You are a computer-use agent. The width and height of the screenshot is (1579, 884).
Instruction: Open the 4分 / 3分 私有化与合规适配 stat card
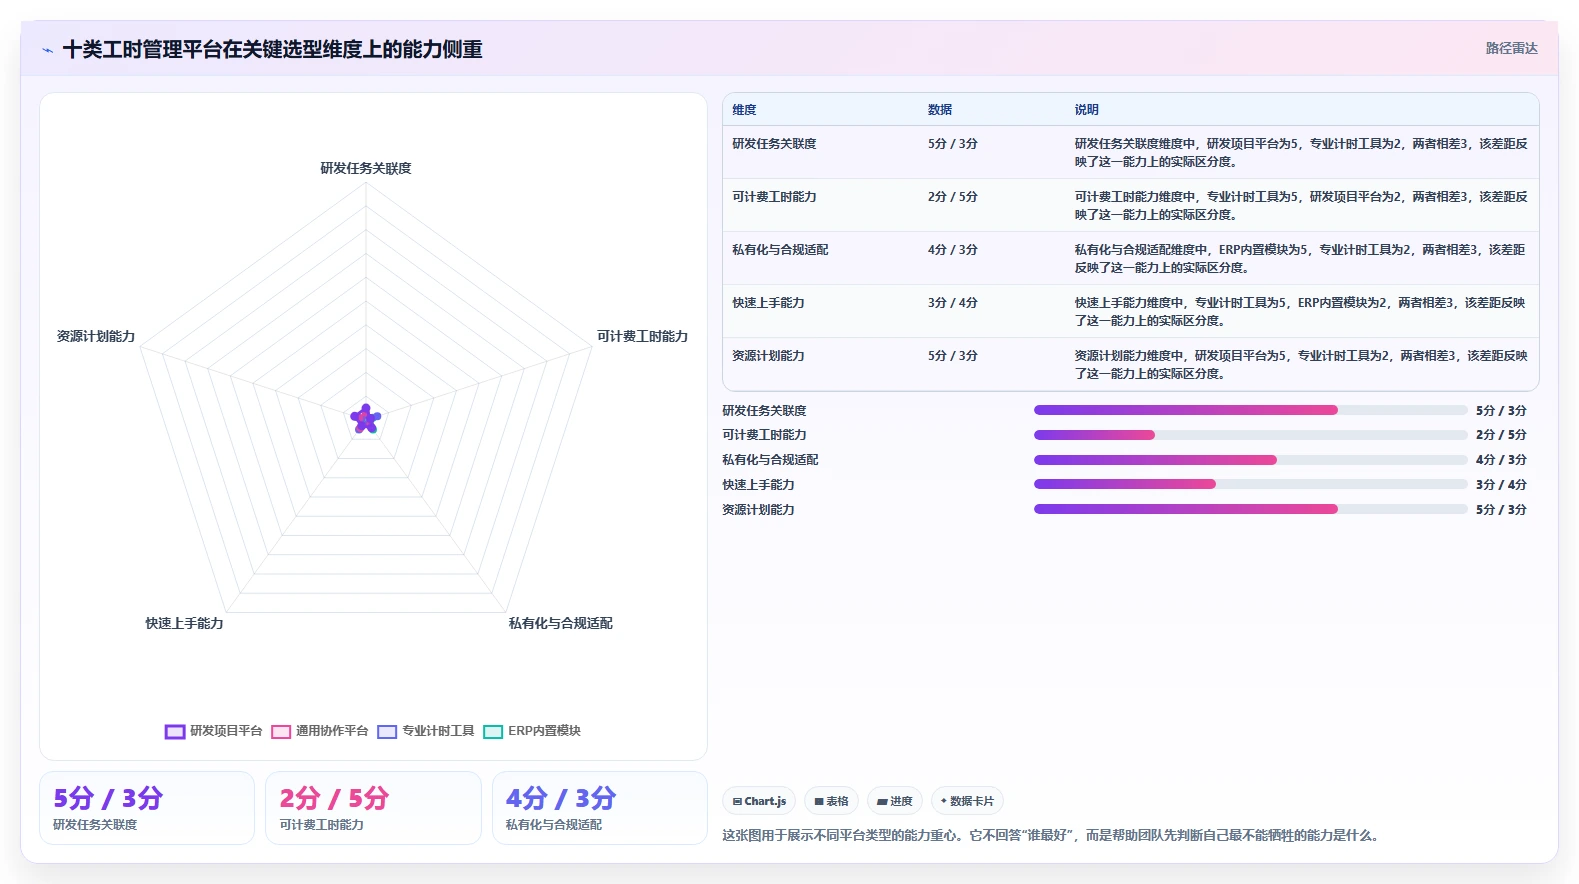(600, 808)
